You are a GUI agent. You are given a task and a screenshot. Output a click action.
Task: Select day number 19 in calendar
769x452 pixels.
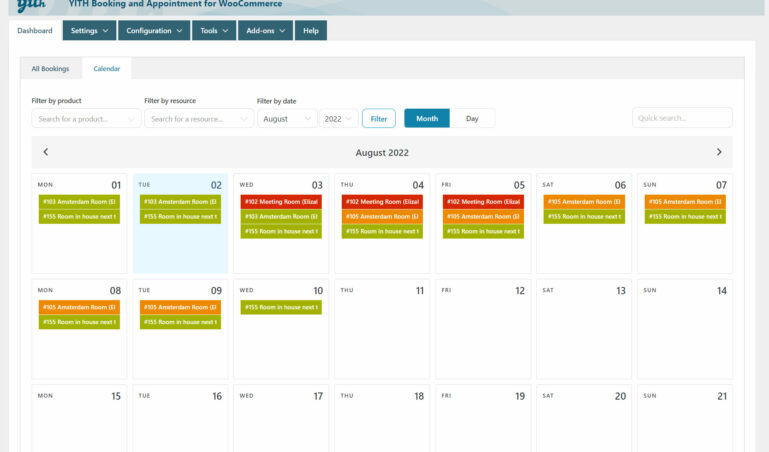[x=520, y=396]
